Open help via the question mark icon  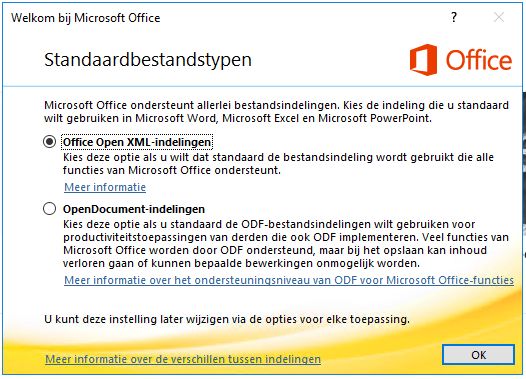point(454,17)
